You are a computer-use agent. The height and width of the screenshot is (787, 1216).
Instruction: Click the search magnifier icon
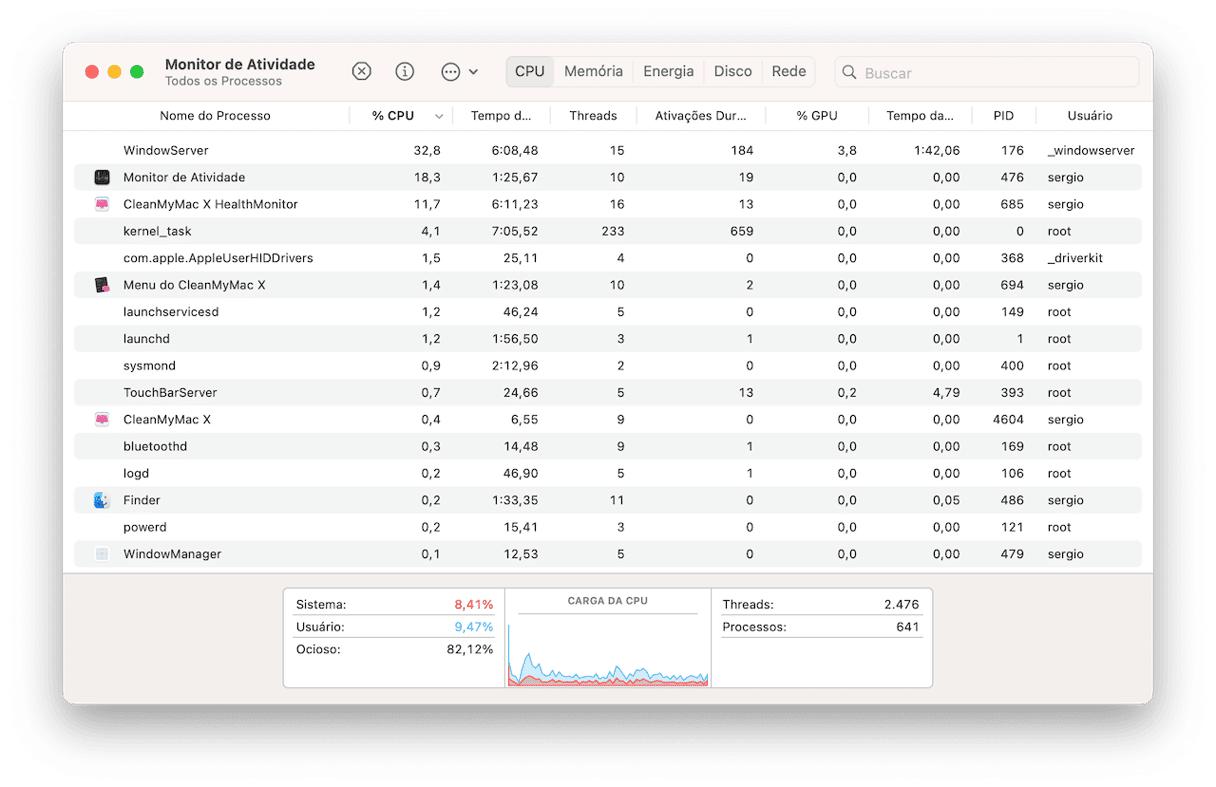[850, 72]
